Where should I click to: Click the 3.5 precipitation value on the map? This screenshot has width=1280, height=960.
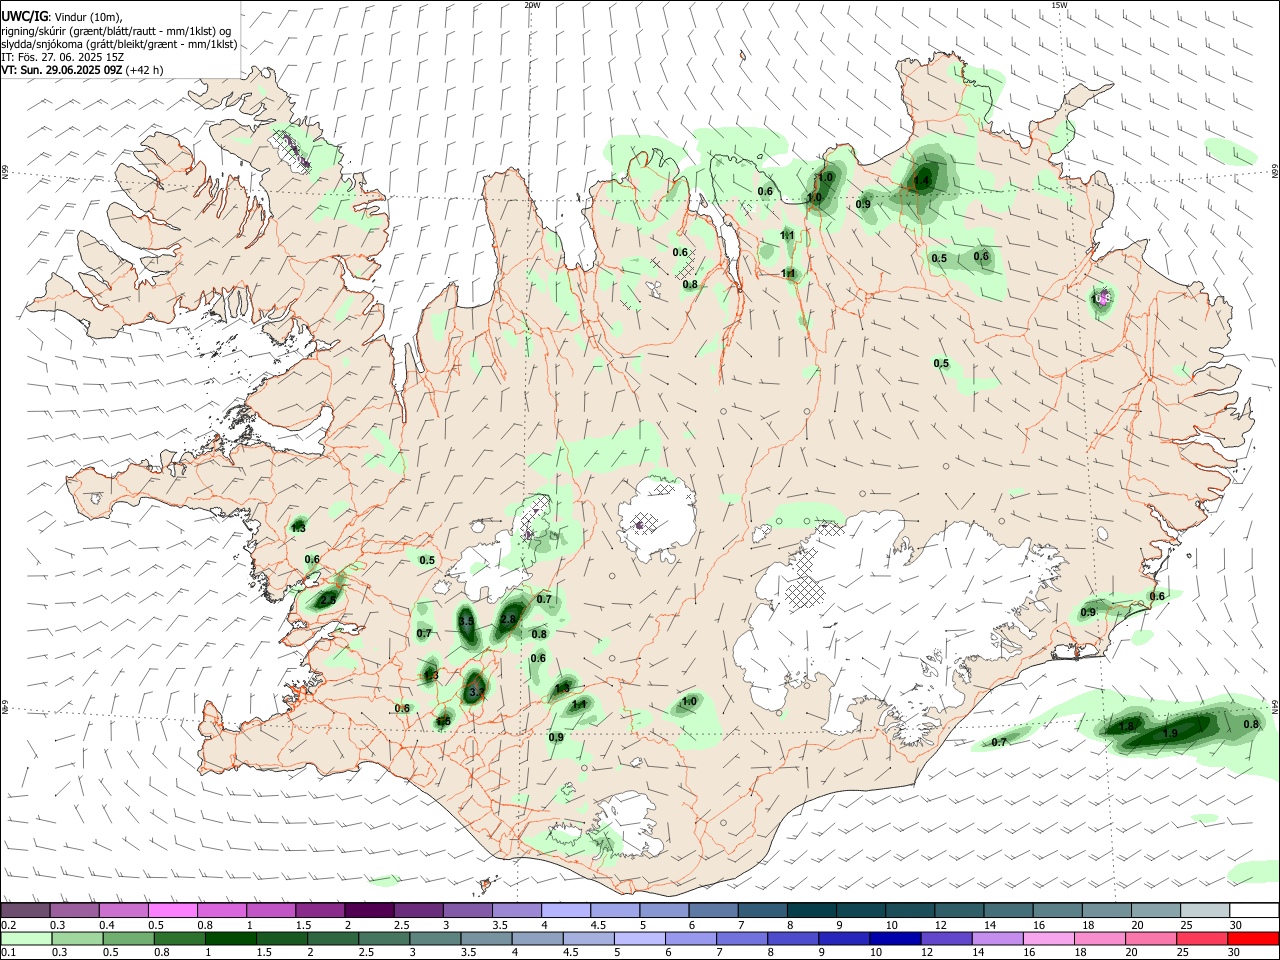466,622
